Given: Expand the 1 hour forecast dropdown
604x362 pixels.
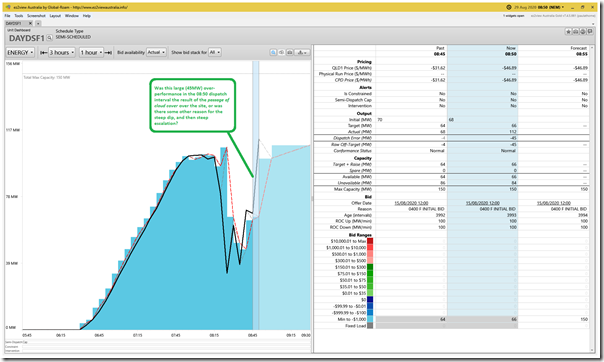Looking at the screenshot, I should click(91, 52).
